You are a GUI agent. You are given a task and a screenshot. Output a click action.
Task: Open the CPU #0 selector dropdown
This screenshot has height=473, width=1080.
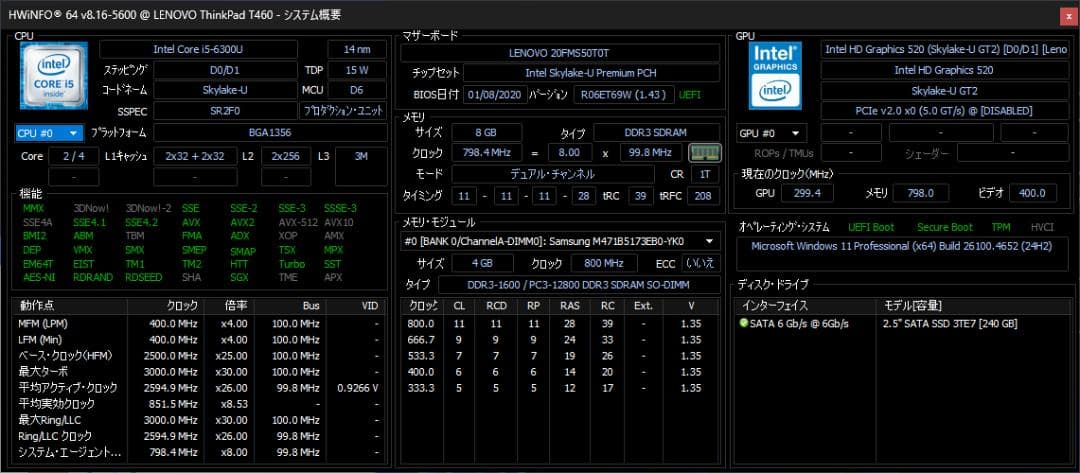(47, 133)
